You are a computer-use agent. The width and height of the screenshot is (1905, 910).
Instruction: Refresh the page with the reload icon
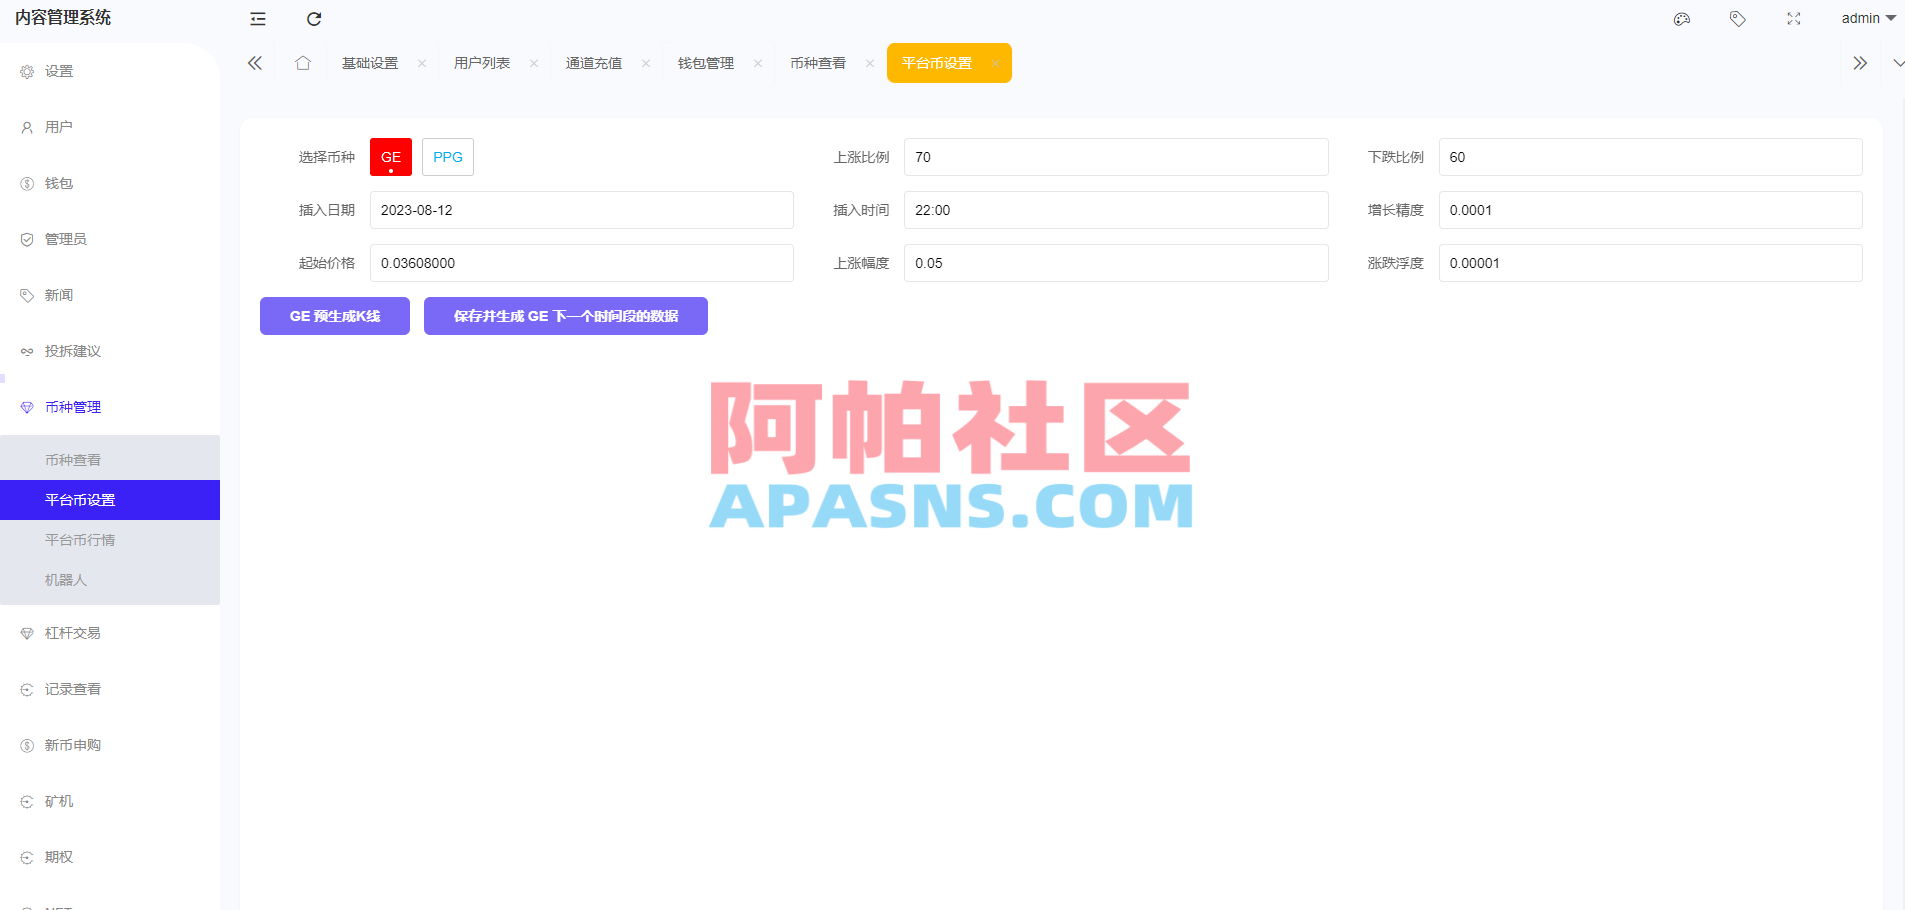tap(314, 19)
